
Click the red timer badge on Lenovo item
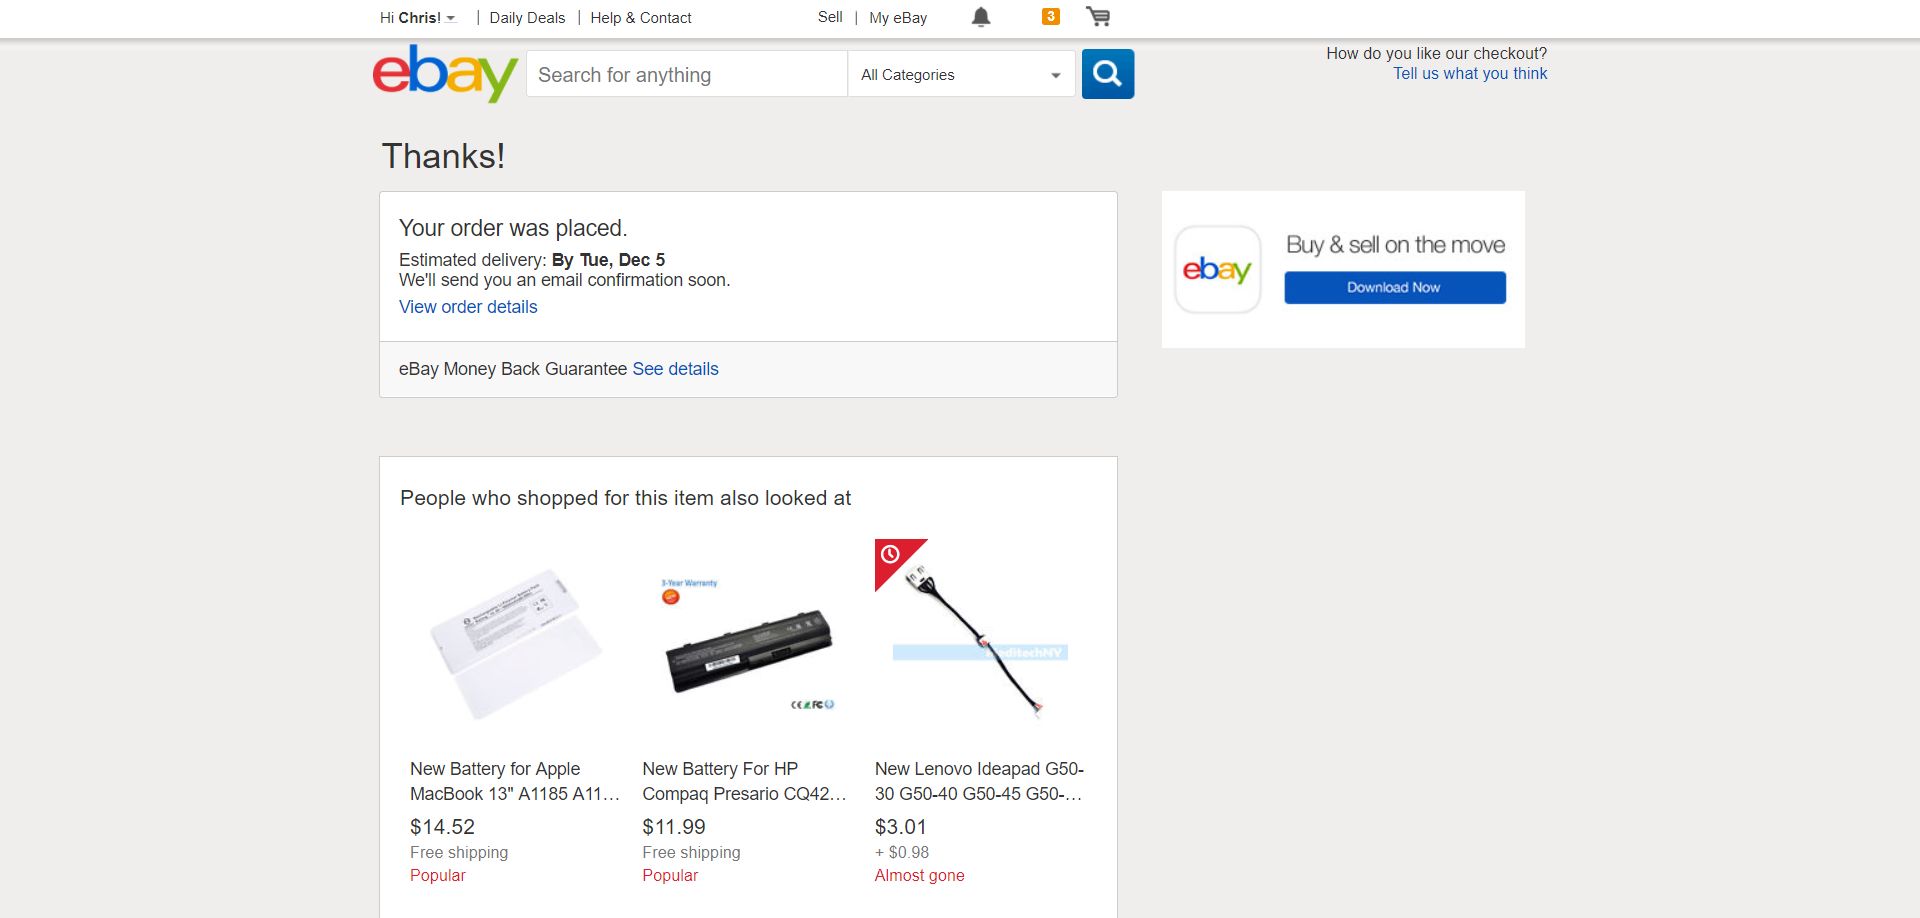891,554
